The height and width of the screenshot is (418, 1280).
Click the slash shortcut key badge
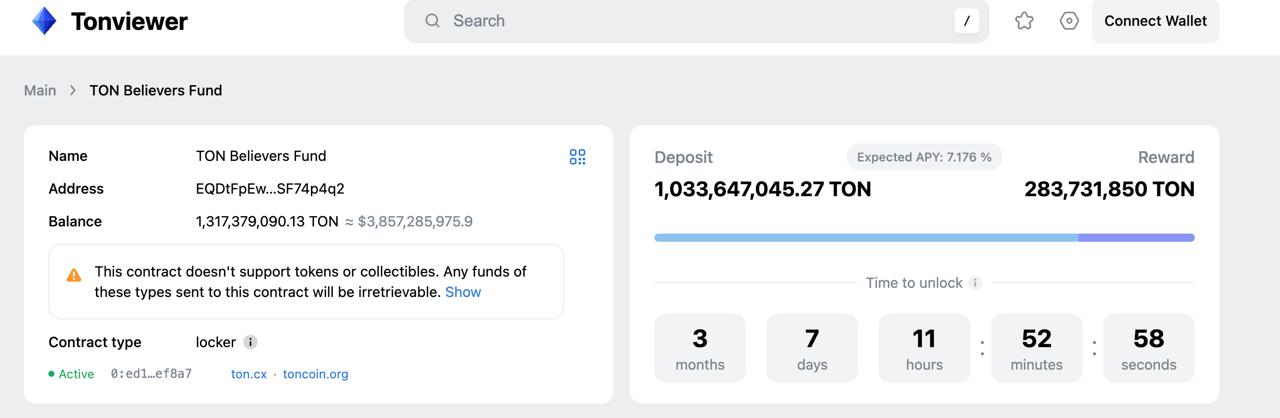pyautogui.click(x=967, y=21)
